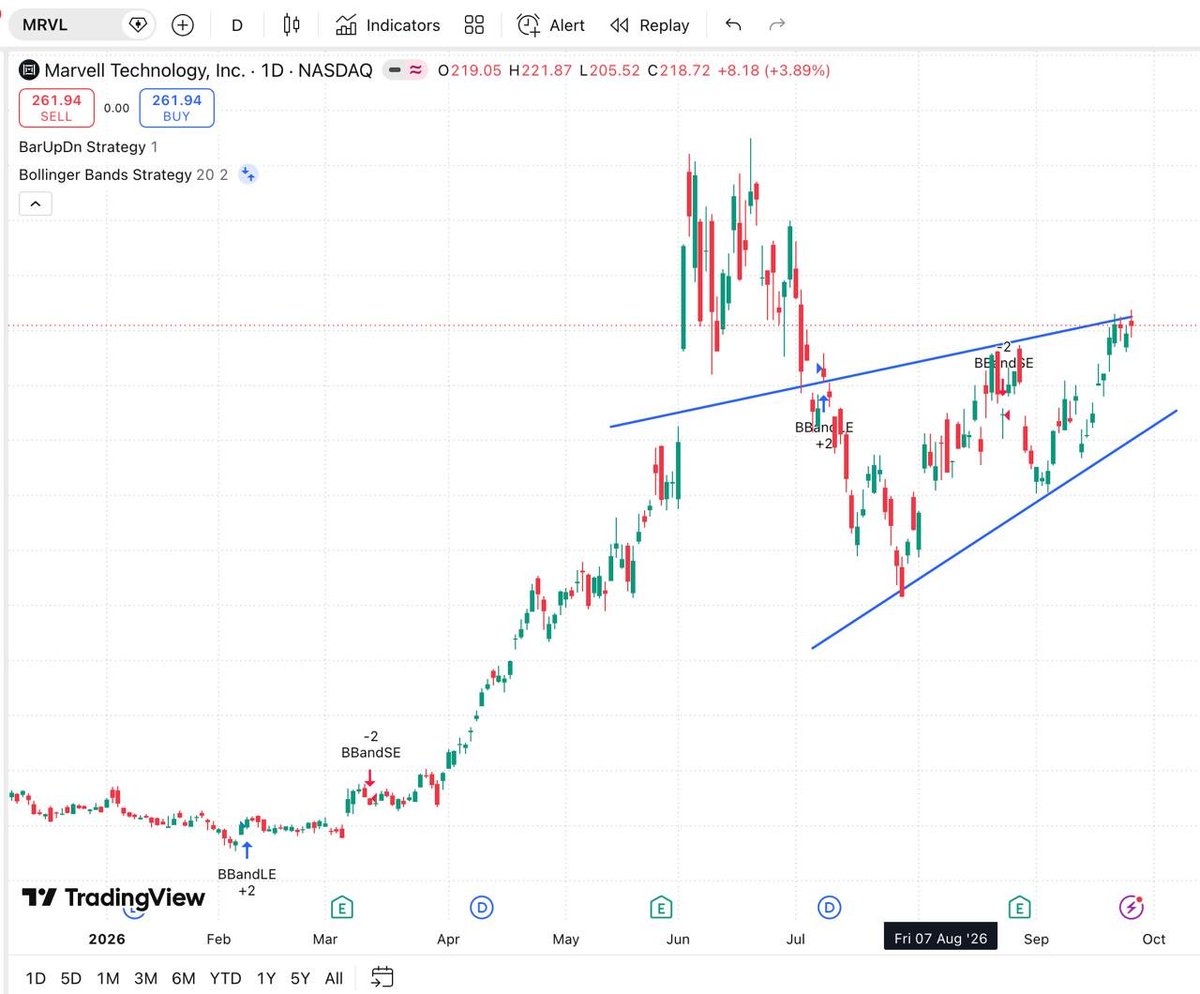Screen dimensions: 1200x994
Task: Click the blue up arrow in February
Action: (x=246, y=851)
